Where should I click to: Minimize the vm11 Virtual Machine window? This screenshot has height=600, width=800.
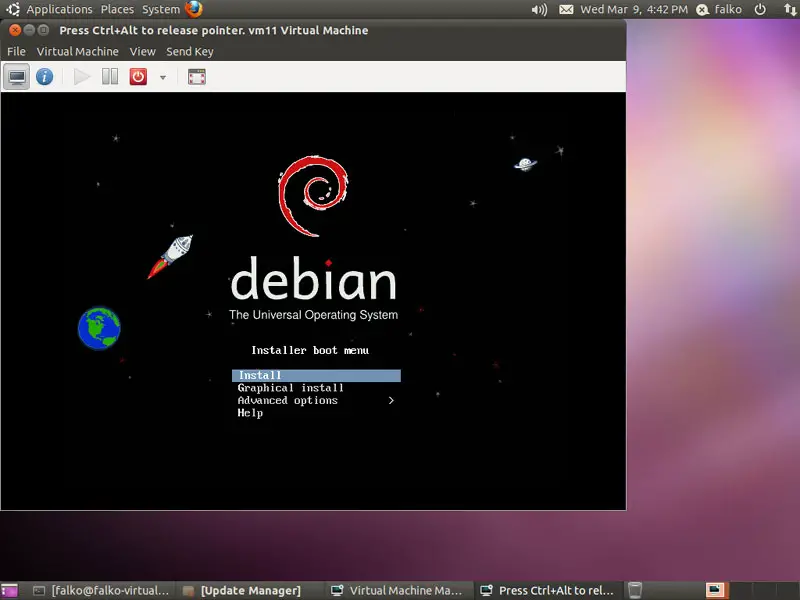click(30, 30)
